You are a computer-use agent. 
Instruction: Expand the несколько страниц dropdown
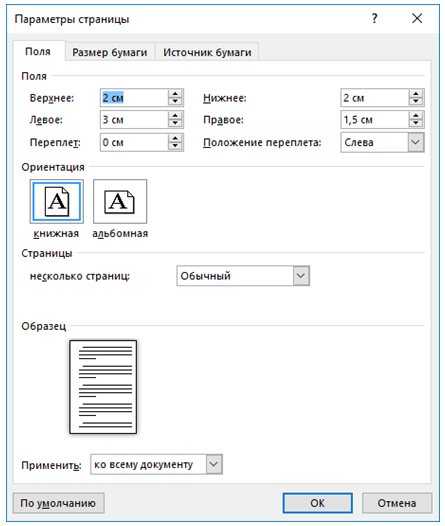(301, 276)
